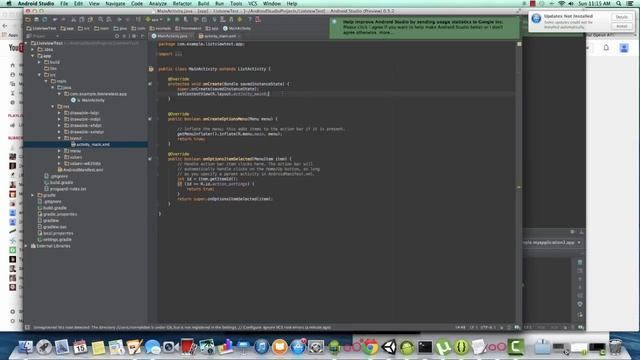This screenshot has height=360, width=640.
Task: Open Unity from the Dock
Action: click(x=389, y=347)
